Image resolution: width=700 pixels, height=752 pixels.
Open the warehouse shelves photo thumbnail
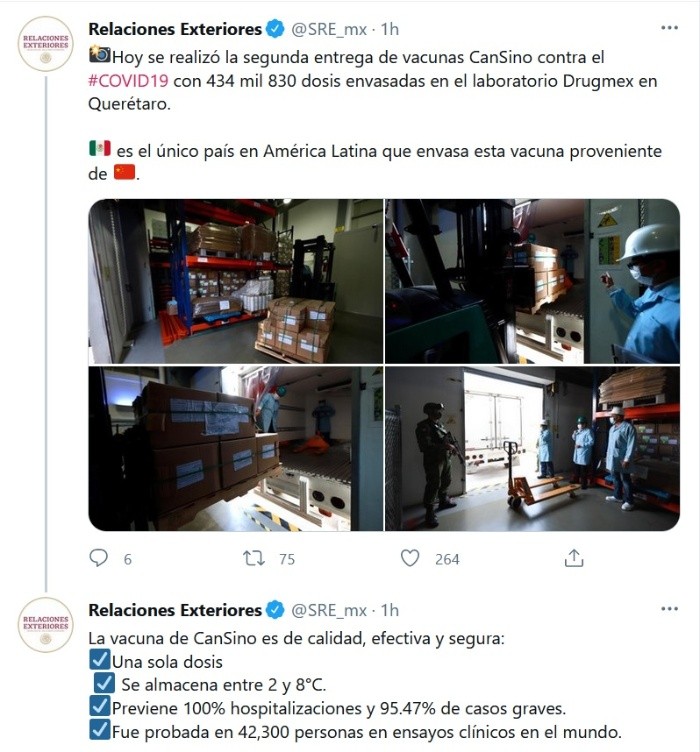pyautogui.click(x=236, y=281)
